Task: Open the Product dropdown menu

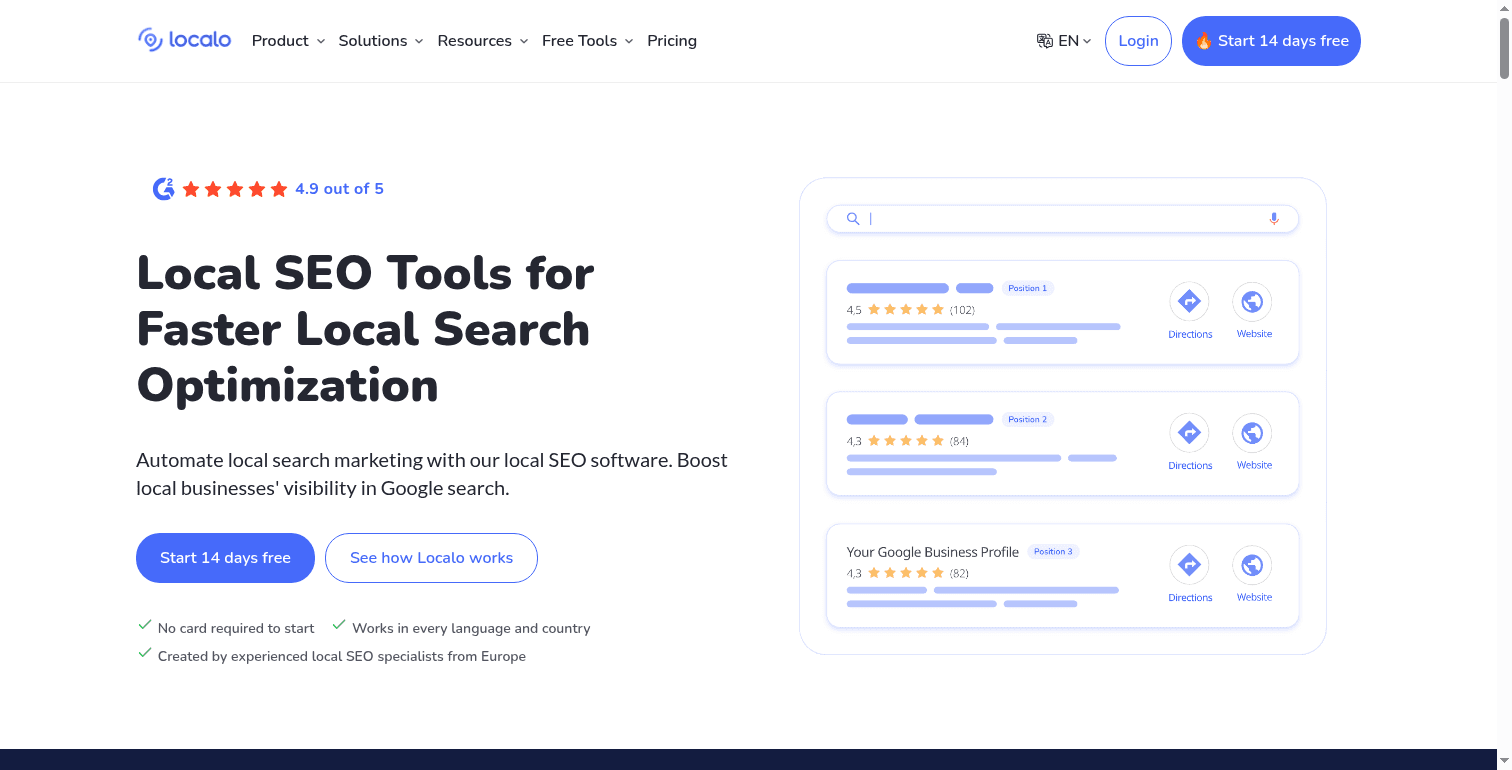Action: coord(288,41)
